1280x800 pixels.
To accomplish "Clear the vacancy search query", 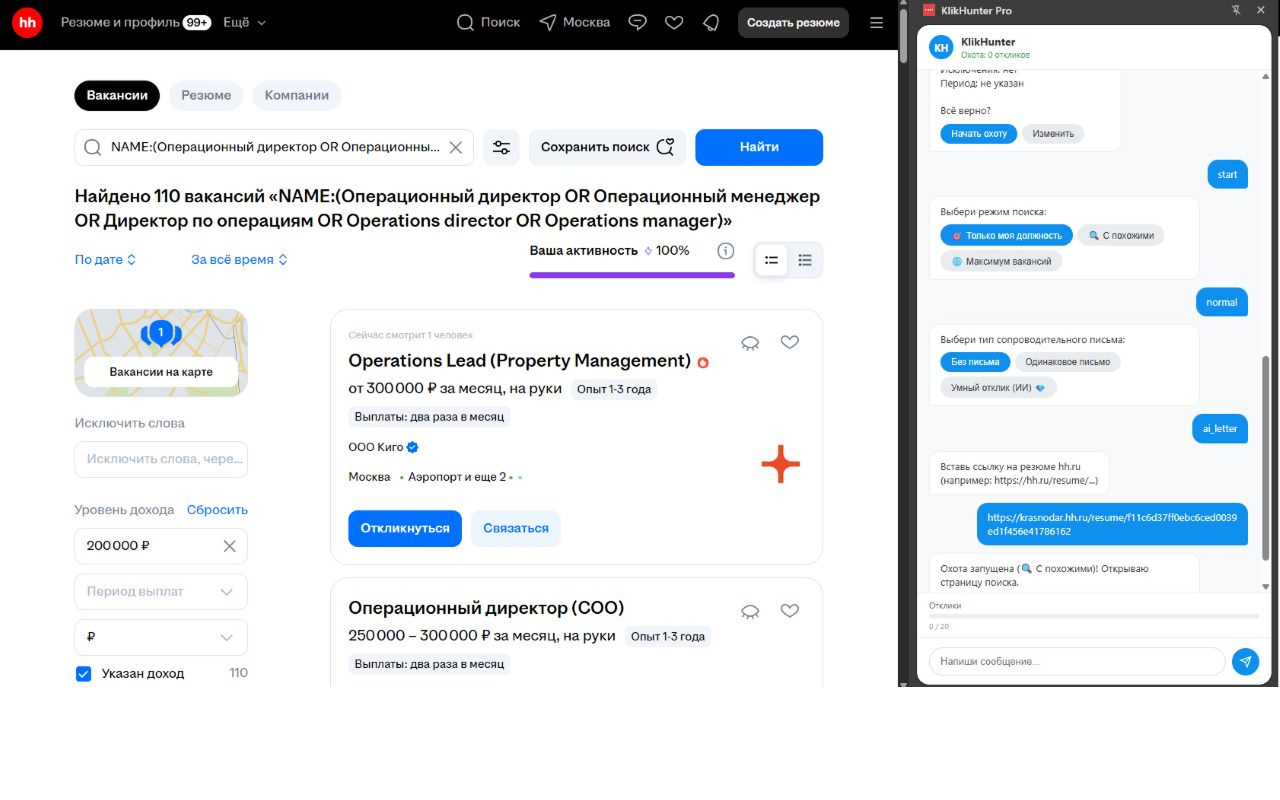I will click(455, 147).
